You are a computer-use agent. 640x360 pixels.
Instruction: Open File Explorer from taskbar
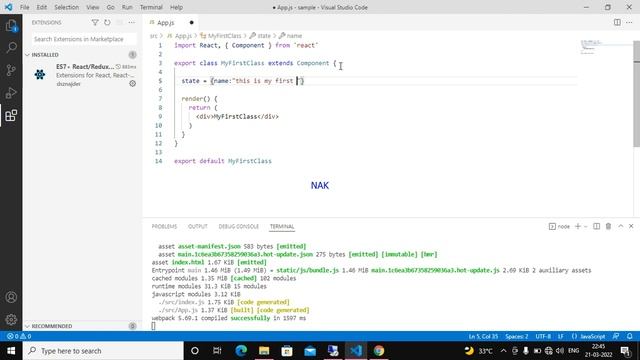pos(264,351)
